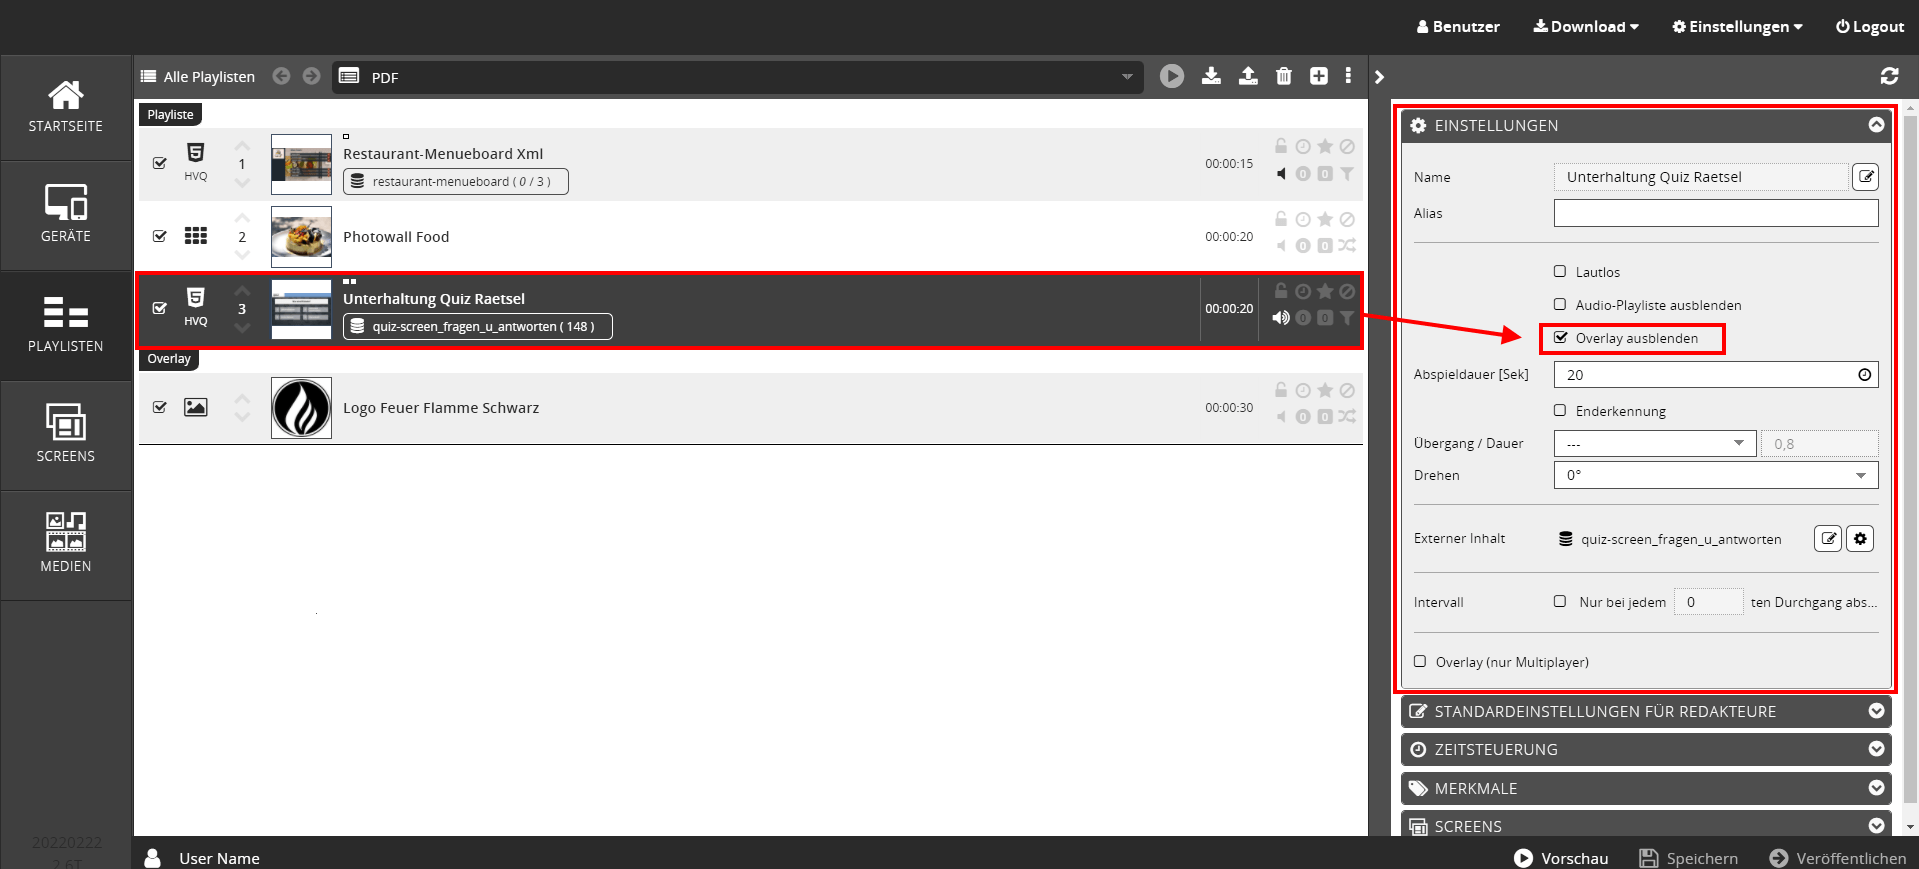Click the Abspieldauer seconds input field
Image resolution: width=1919 pixels, height=869 pixels.
pos(1705,375)
